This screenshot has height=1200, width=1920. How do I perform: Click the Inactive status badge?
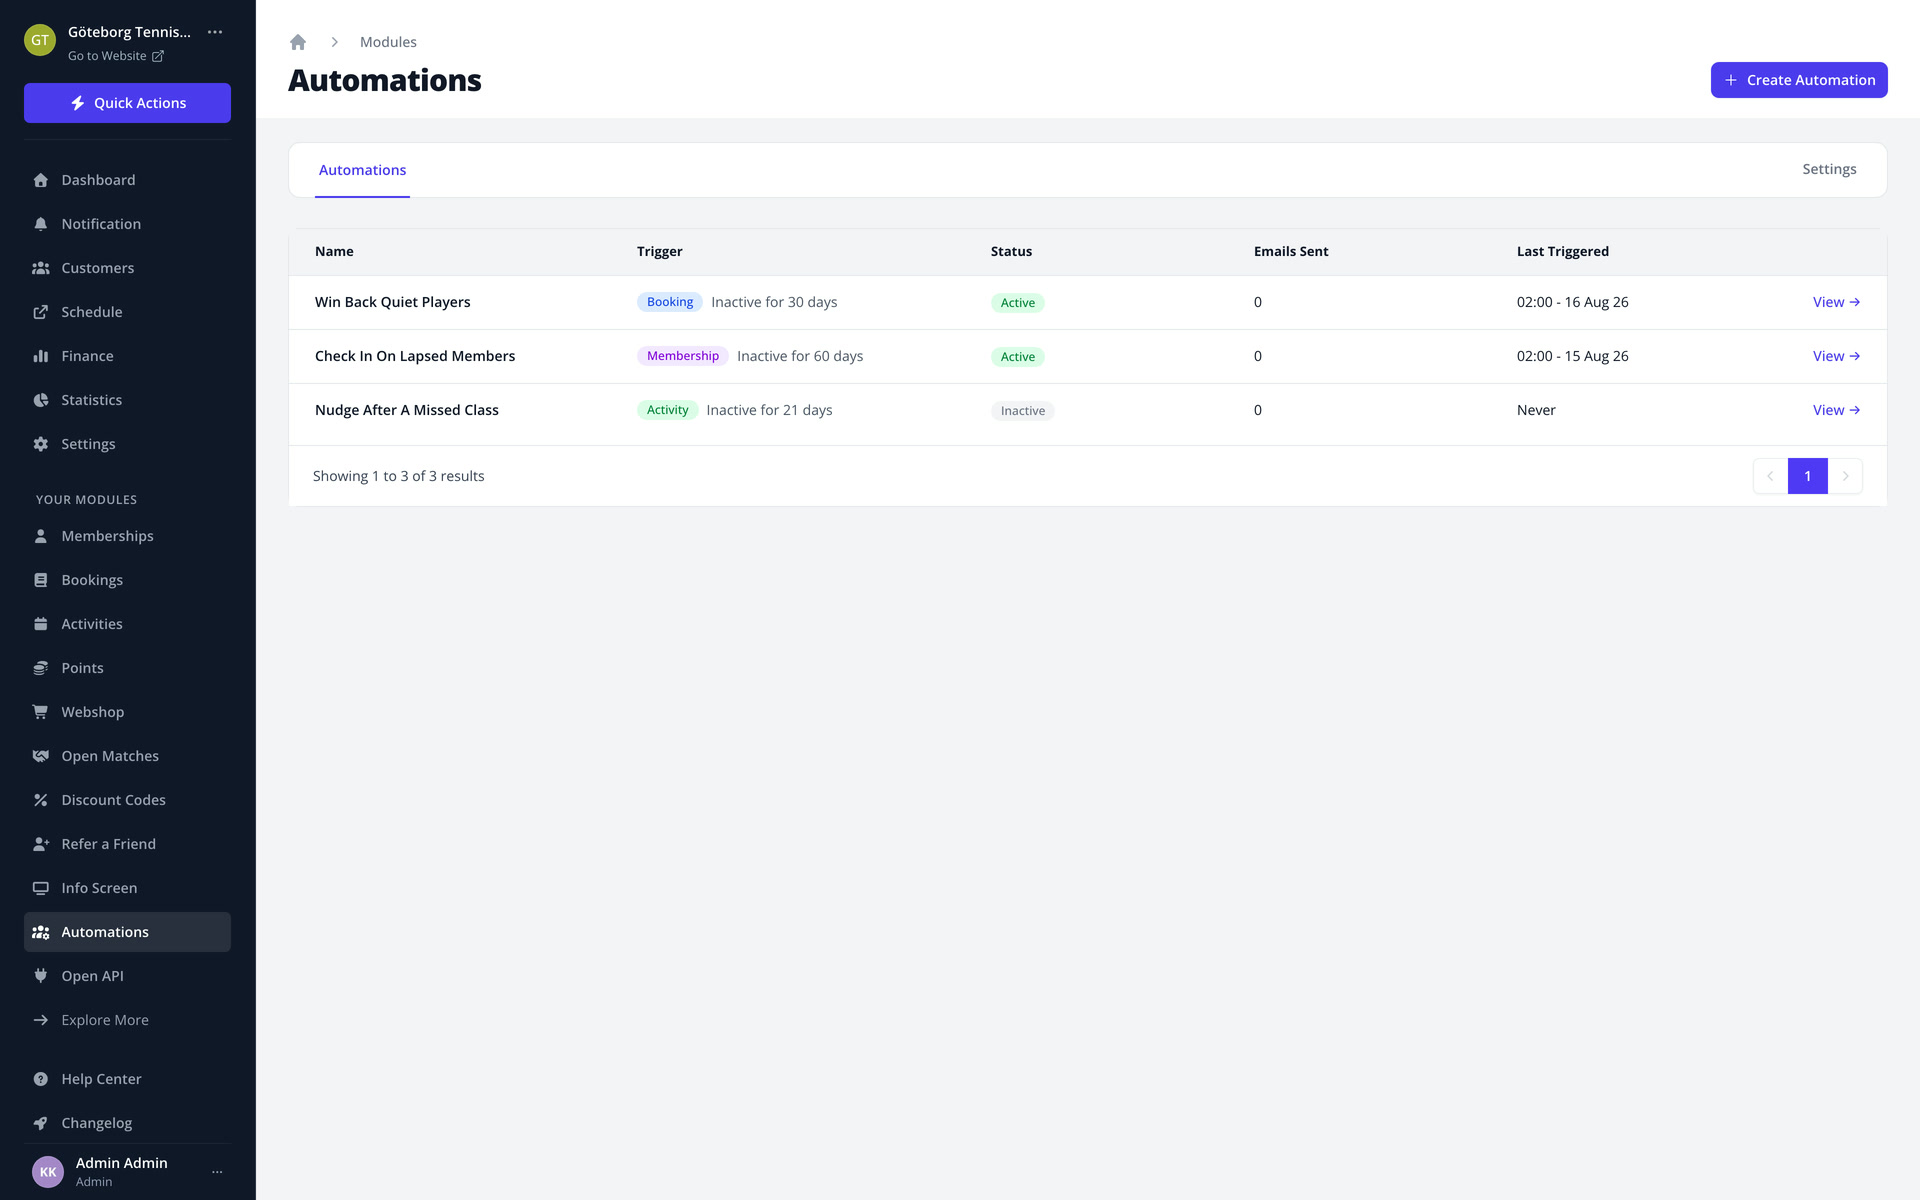1022,411
